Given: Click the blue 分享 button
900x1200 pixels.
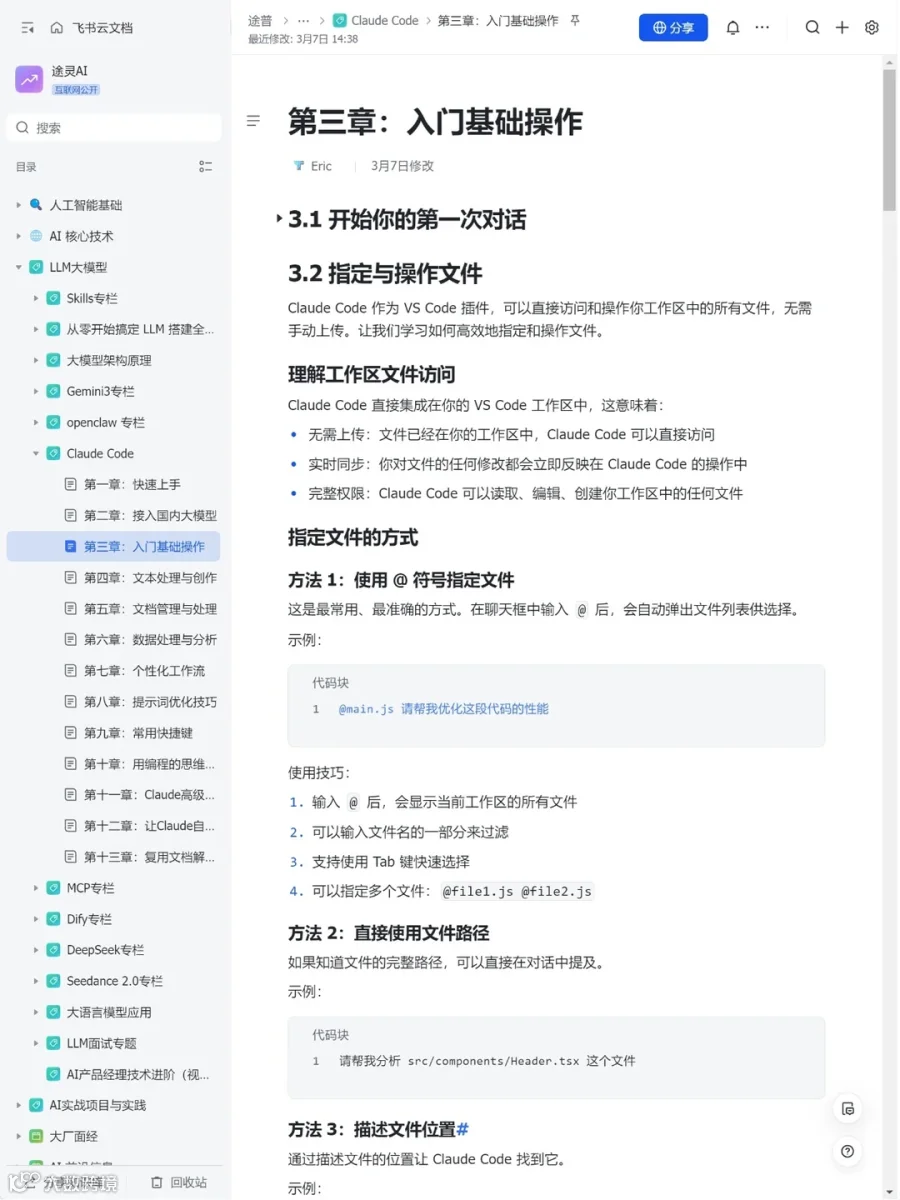Looking at the screenshot, I should pos(673,28).
